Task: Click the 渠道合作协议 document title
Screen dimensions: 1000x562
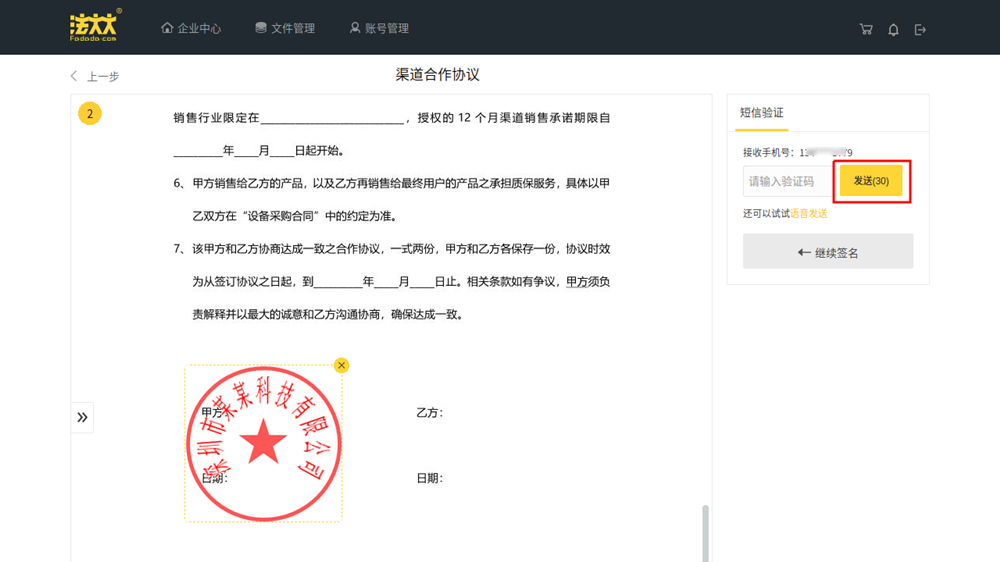Action: pos(437,75)
